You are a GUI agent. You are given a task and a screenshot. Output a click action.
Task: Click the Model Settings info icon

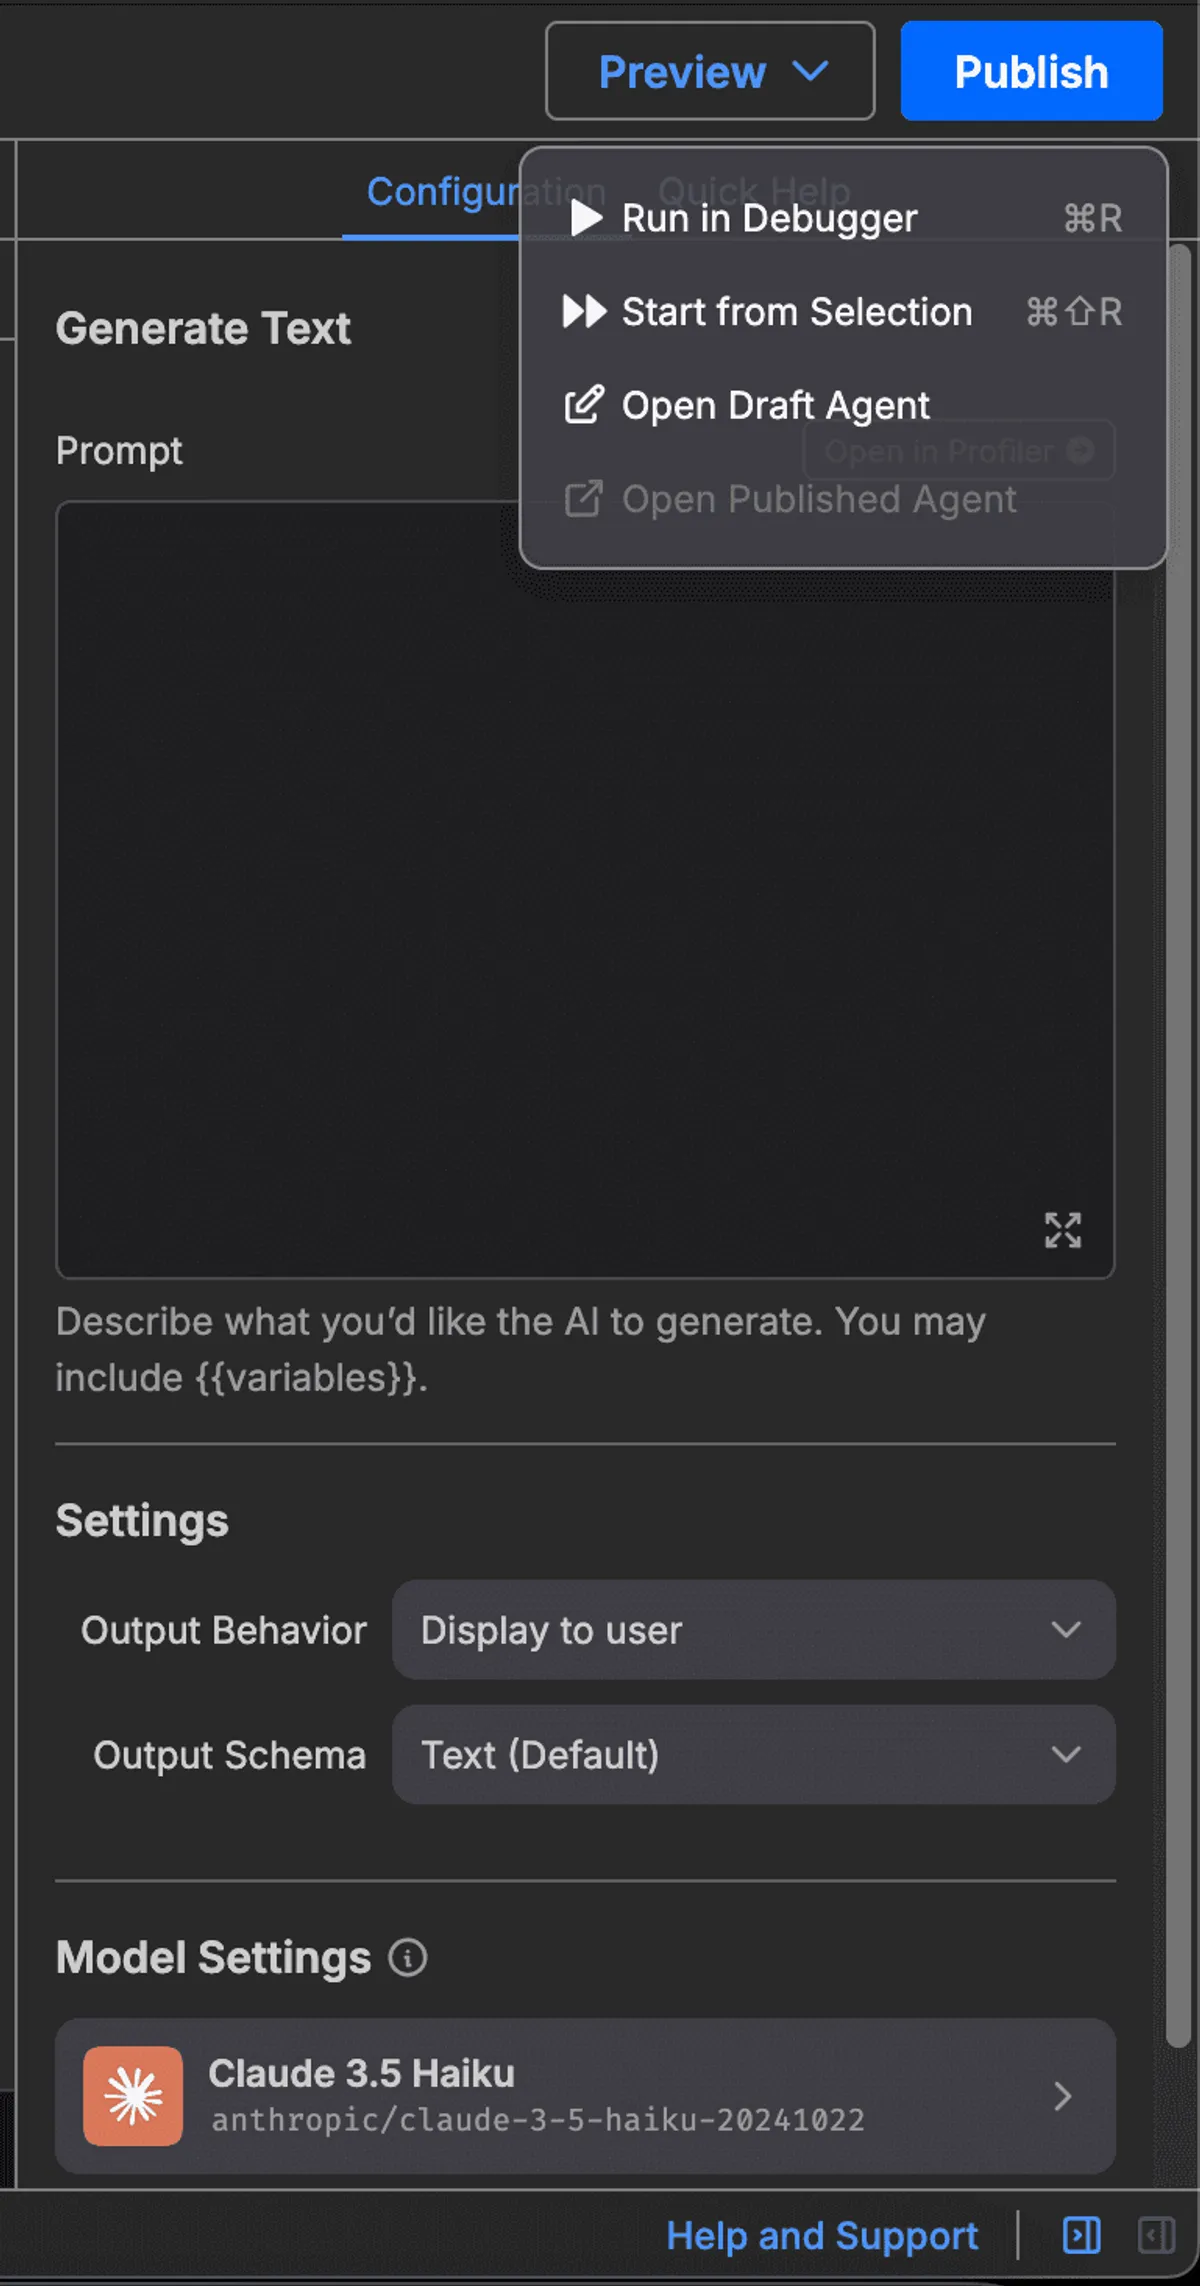[407, 1957]
